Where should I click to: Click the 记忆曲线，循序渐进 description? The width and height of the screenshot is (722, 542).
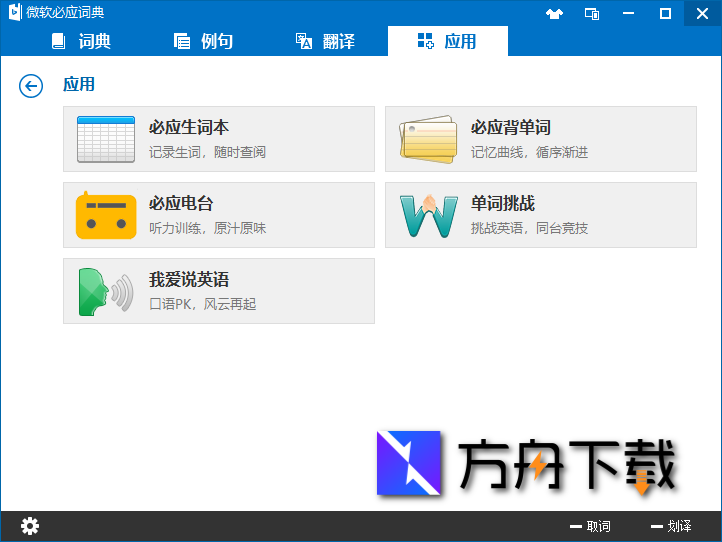[x=529, y=152]
